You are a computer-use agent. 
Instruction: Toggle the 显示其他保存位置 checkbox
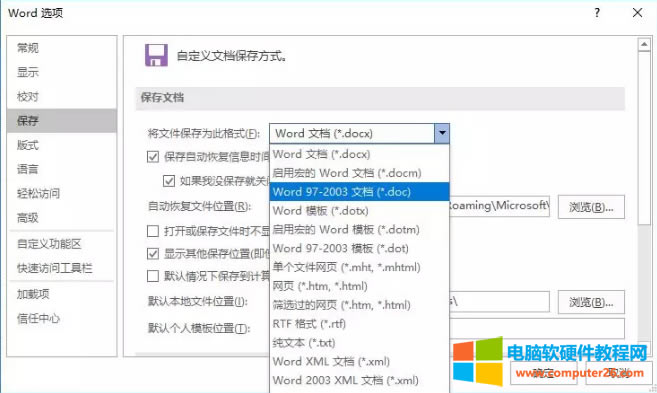(x=153, y=254)
